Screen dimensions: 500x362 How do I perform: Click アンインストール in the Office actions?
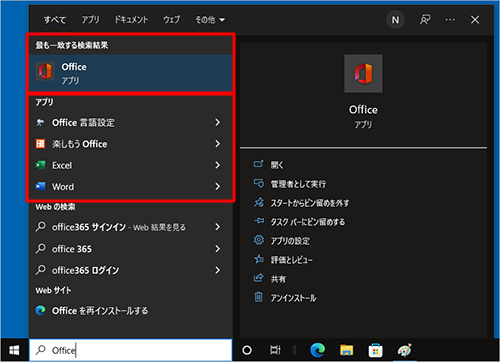coord(293,298)
